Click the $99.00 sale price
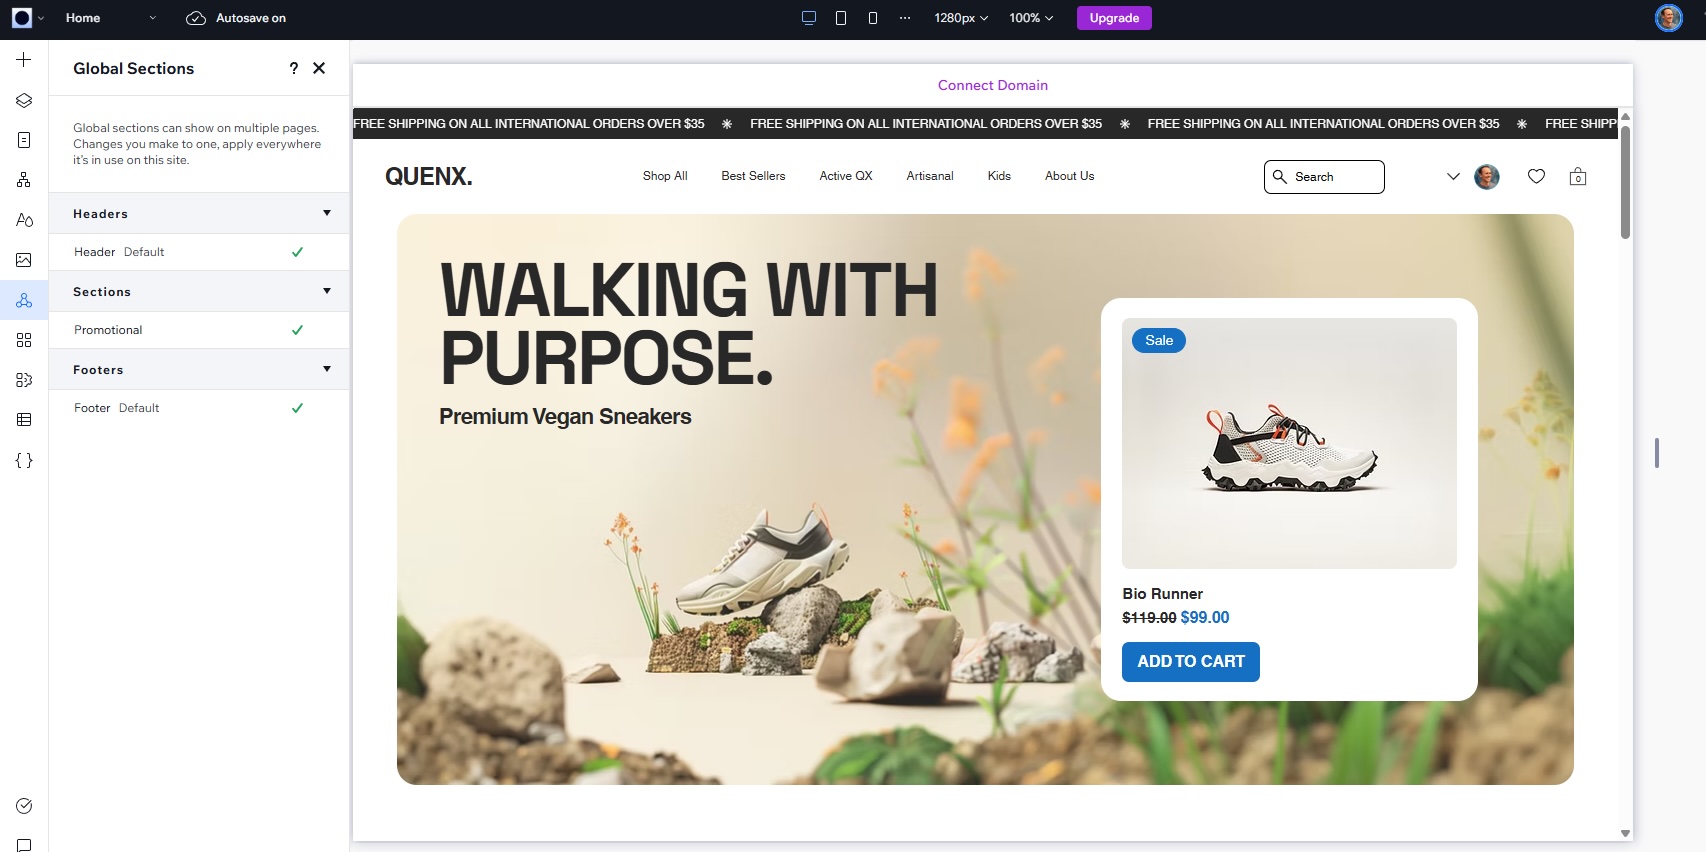The height and width of the screenshot is (852, 1706). [1205, 618]
